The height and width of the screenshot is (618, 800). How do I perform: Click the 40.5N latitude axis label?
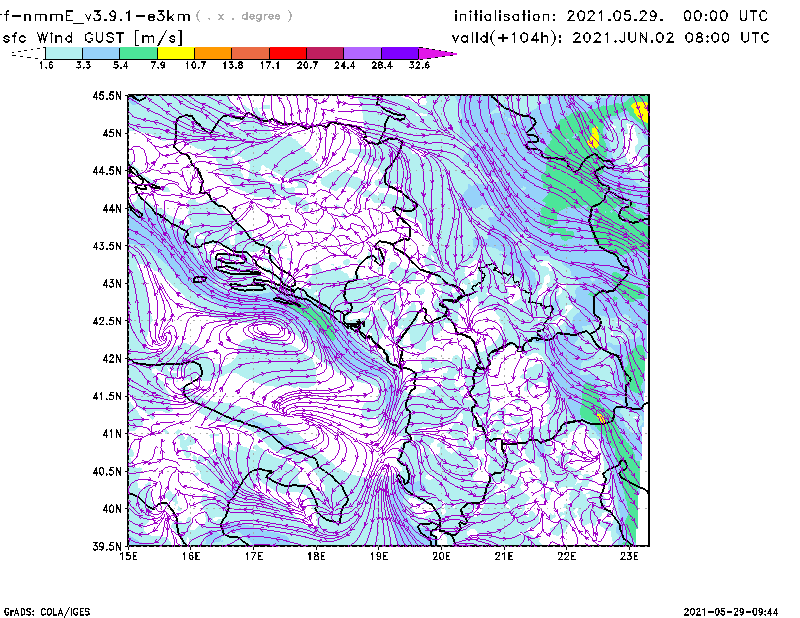(107, 471)
